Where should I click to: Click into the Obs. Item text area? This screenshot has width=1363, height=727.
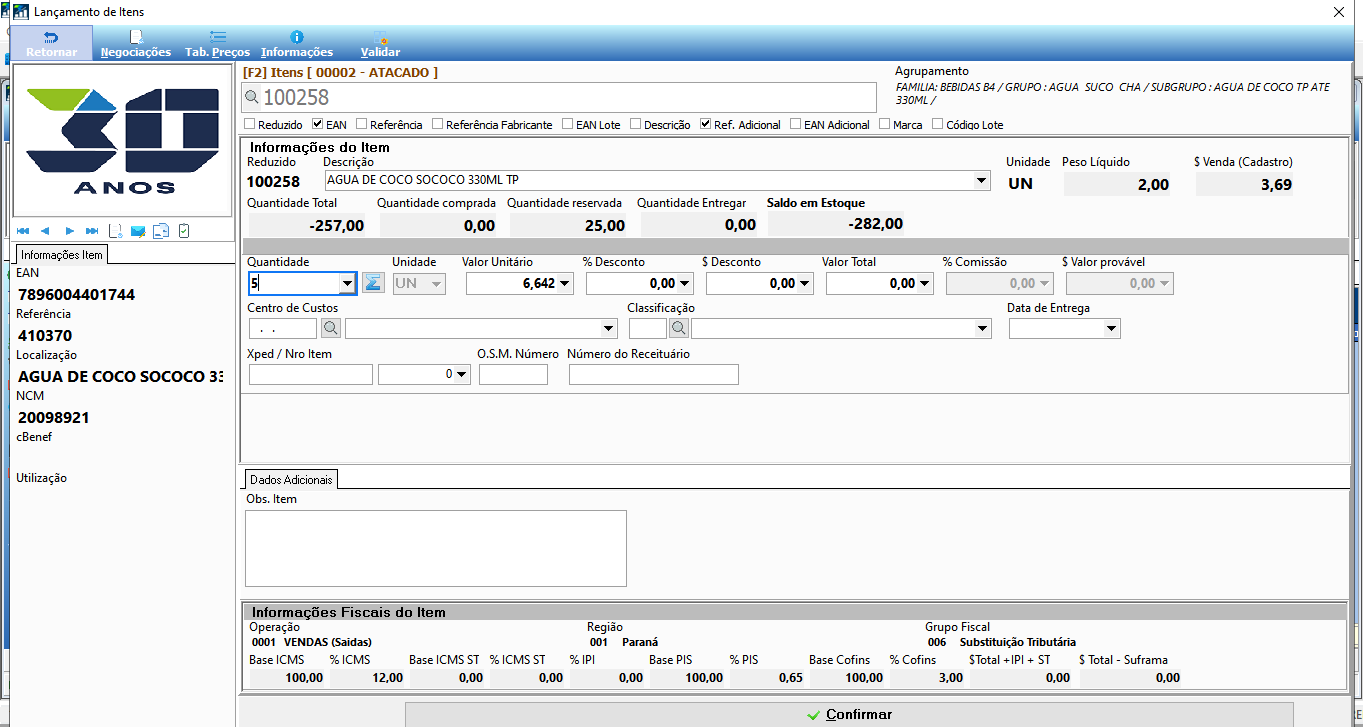coord(436,548)
